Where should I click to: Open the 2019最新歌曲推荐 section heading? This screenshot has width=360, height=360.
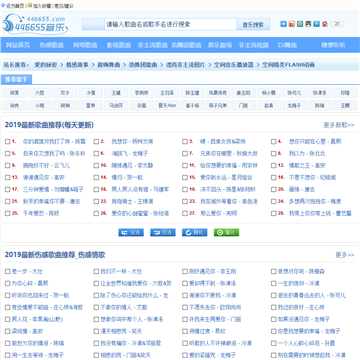49,125
